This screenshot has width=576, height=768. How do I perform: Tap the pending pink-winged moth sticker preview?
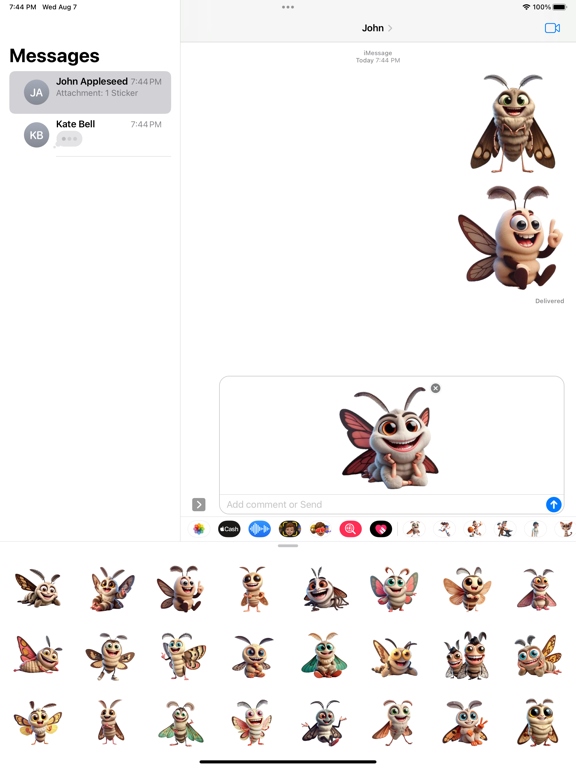(389, 438)
